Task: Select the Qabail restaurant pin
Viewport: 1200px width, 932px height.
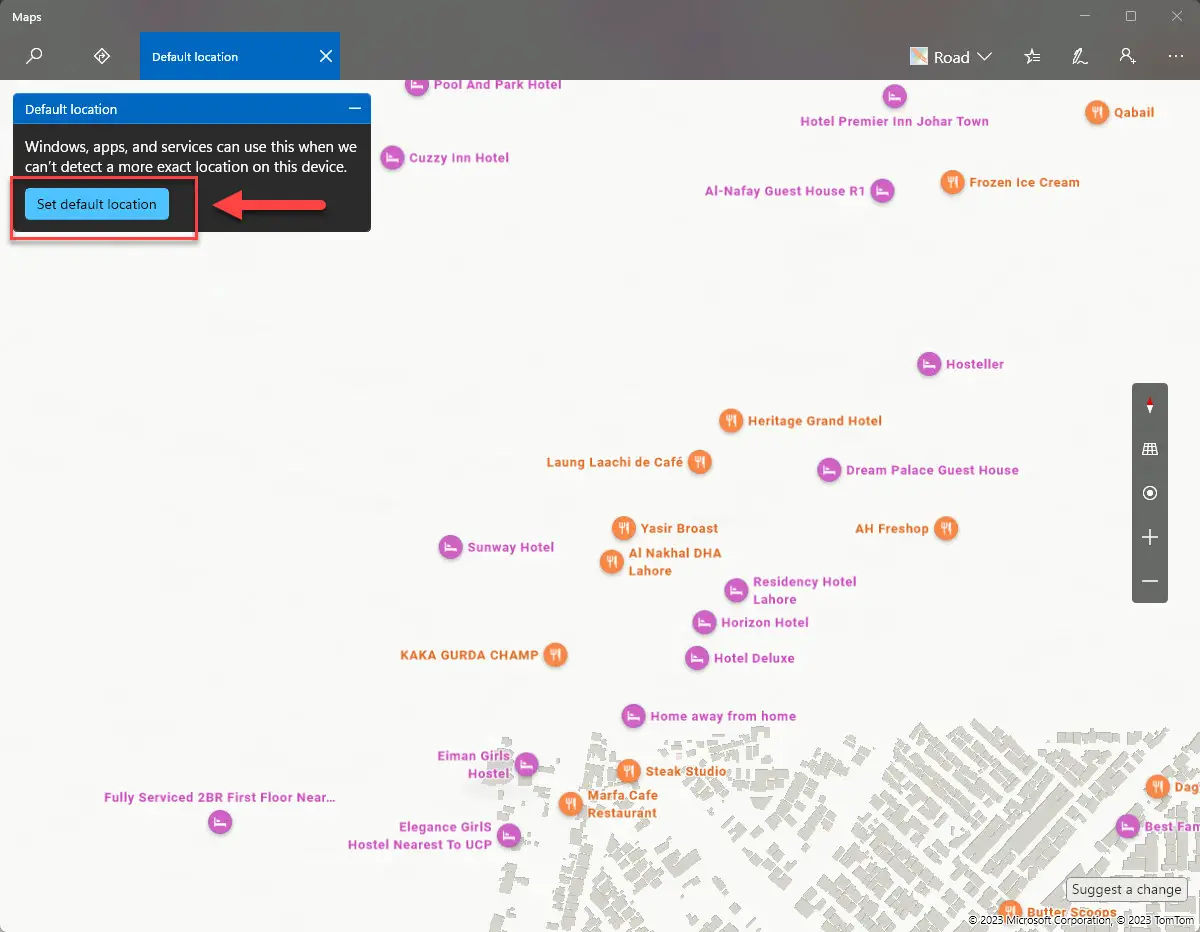Action: [x=1097, y=112]
